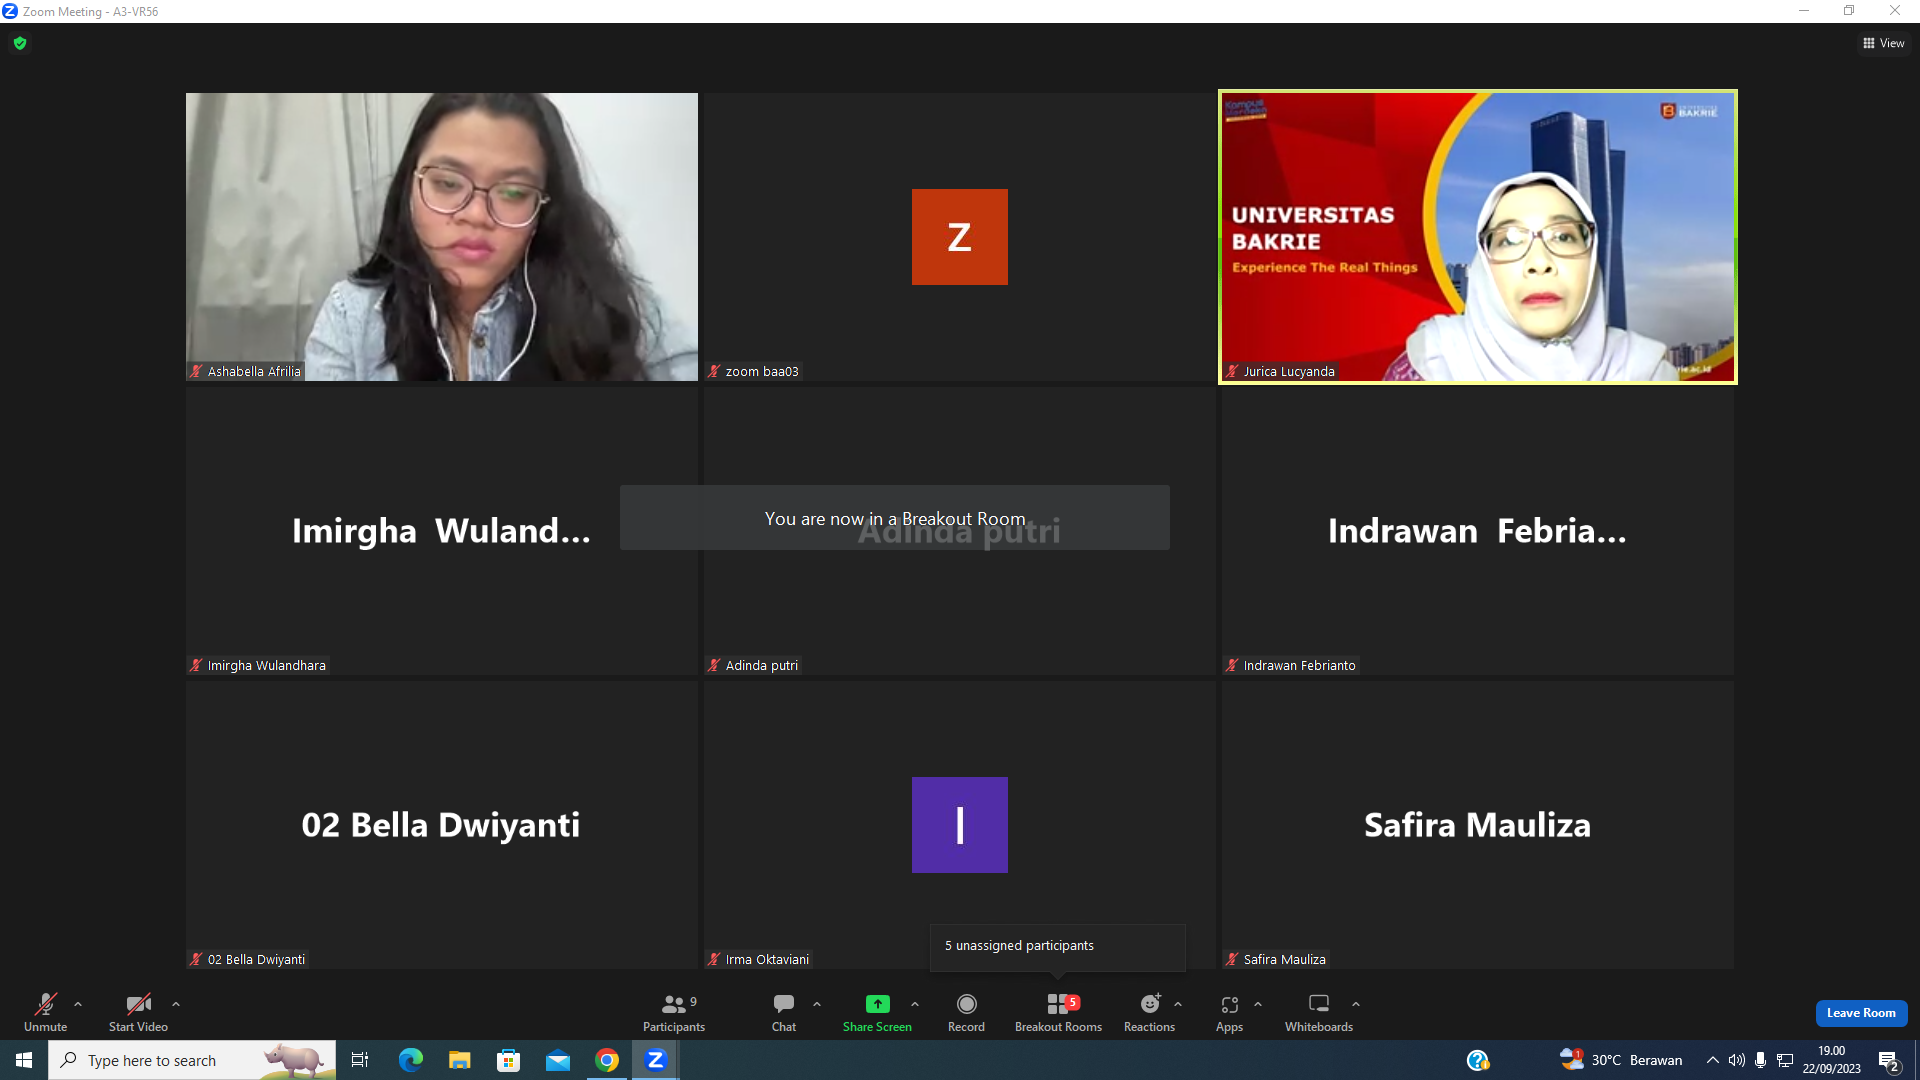Screen dimensions: 1920x1080
Task: Expand Apps options caret
Action: 1258,1004
